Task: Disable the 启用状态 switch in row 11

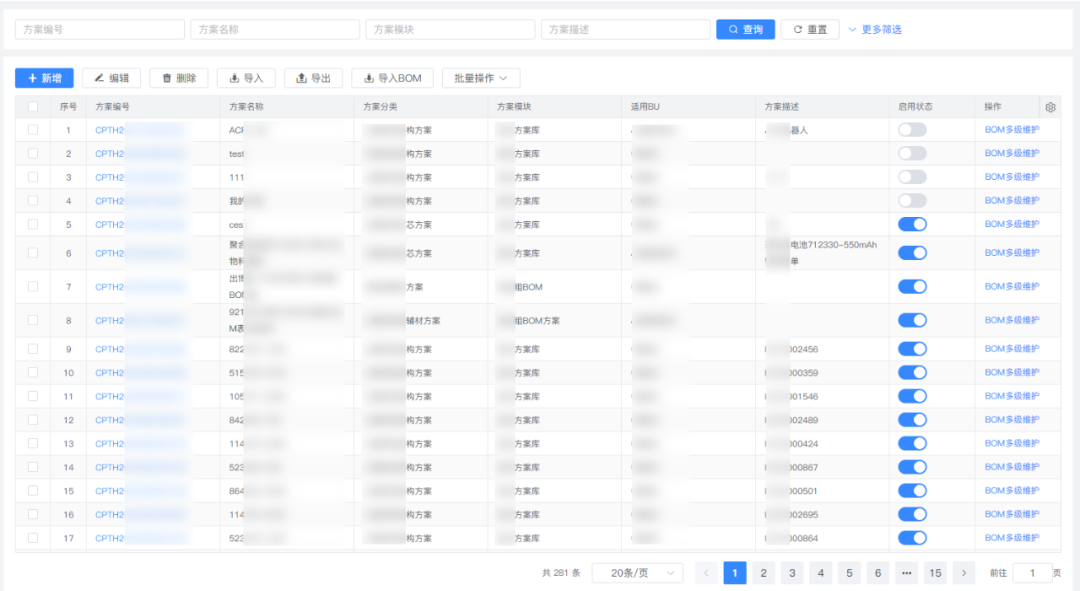Action: (x=912, y=396)
